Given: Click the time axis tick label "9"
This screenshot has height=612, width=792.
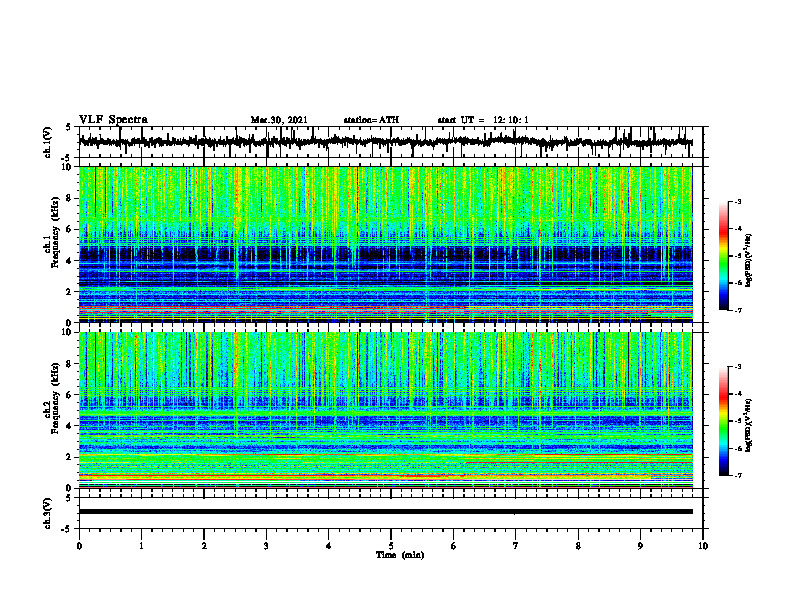Looking at the screenshot, I should pyautogui.click(x=640, y=546).
